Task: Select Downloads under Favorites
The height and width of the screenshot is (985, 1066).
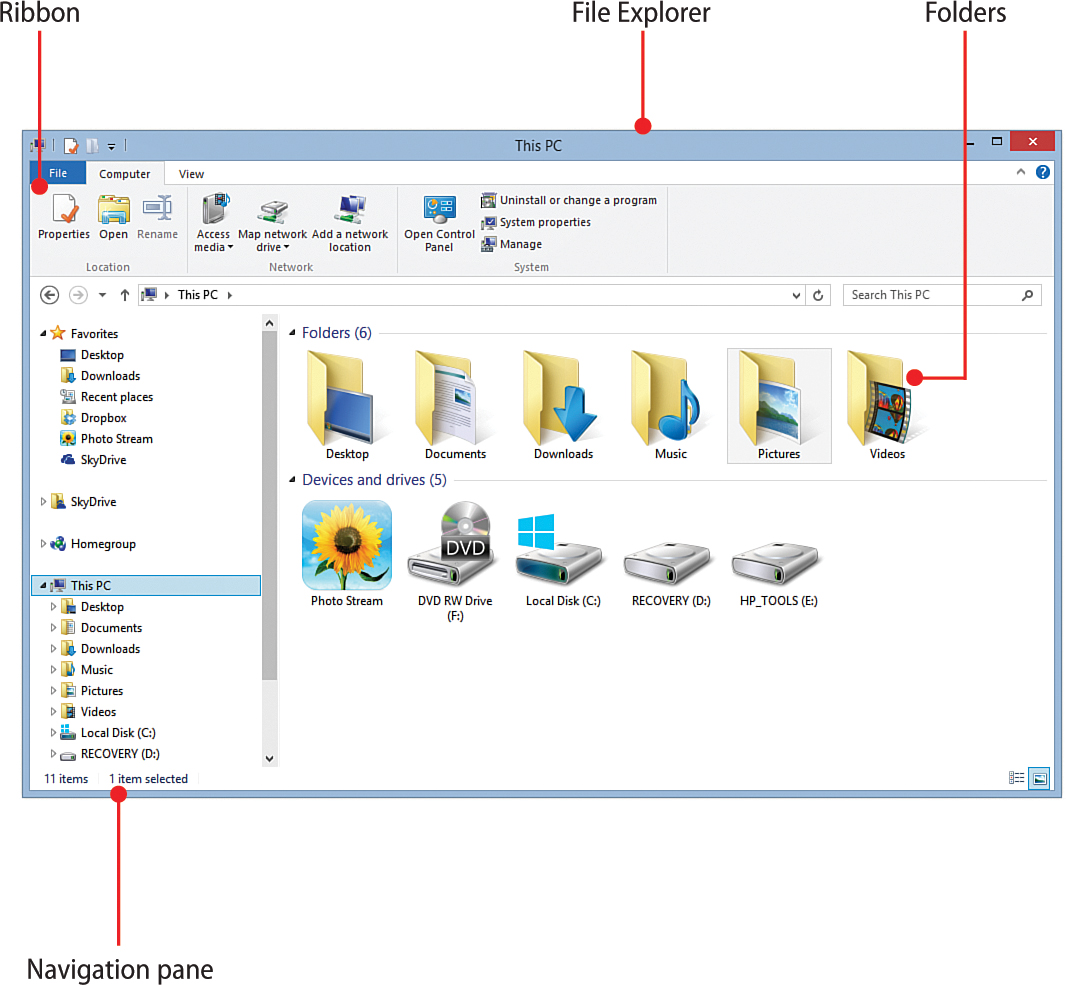Action: 101,376
